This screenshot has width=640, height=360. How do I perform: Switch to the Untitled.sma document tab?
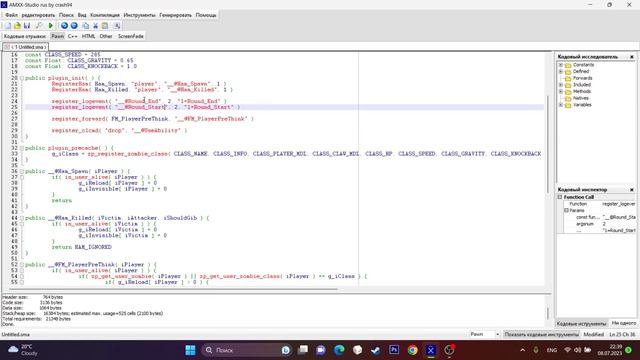click(29, 47)
